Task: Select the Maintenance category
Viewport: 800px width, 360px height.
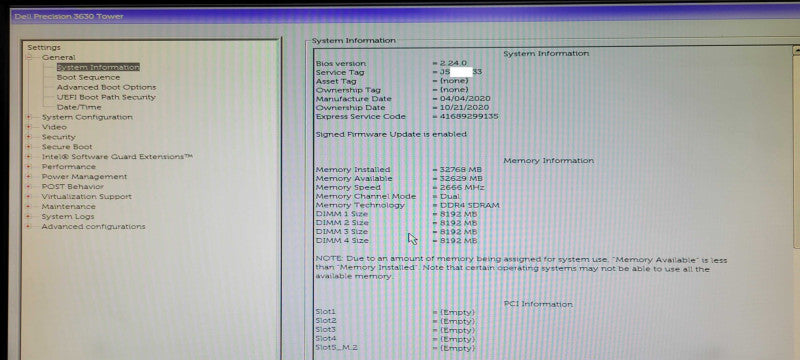Action: coord(68,207)
